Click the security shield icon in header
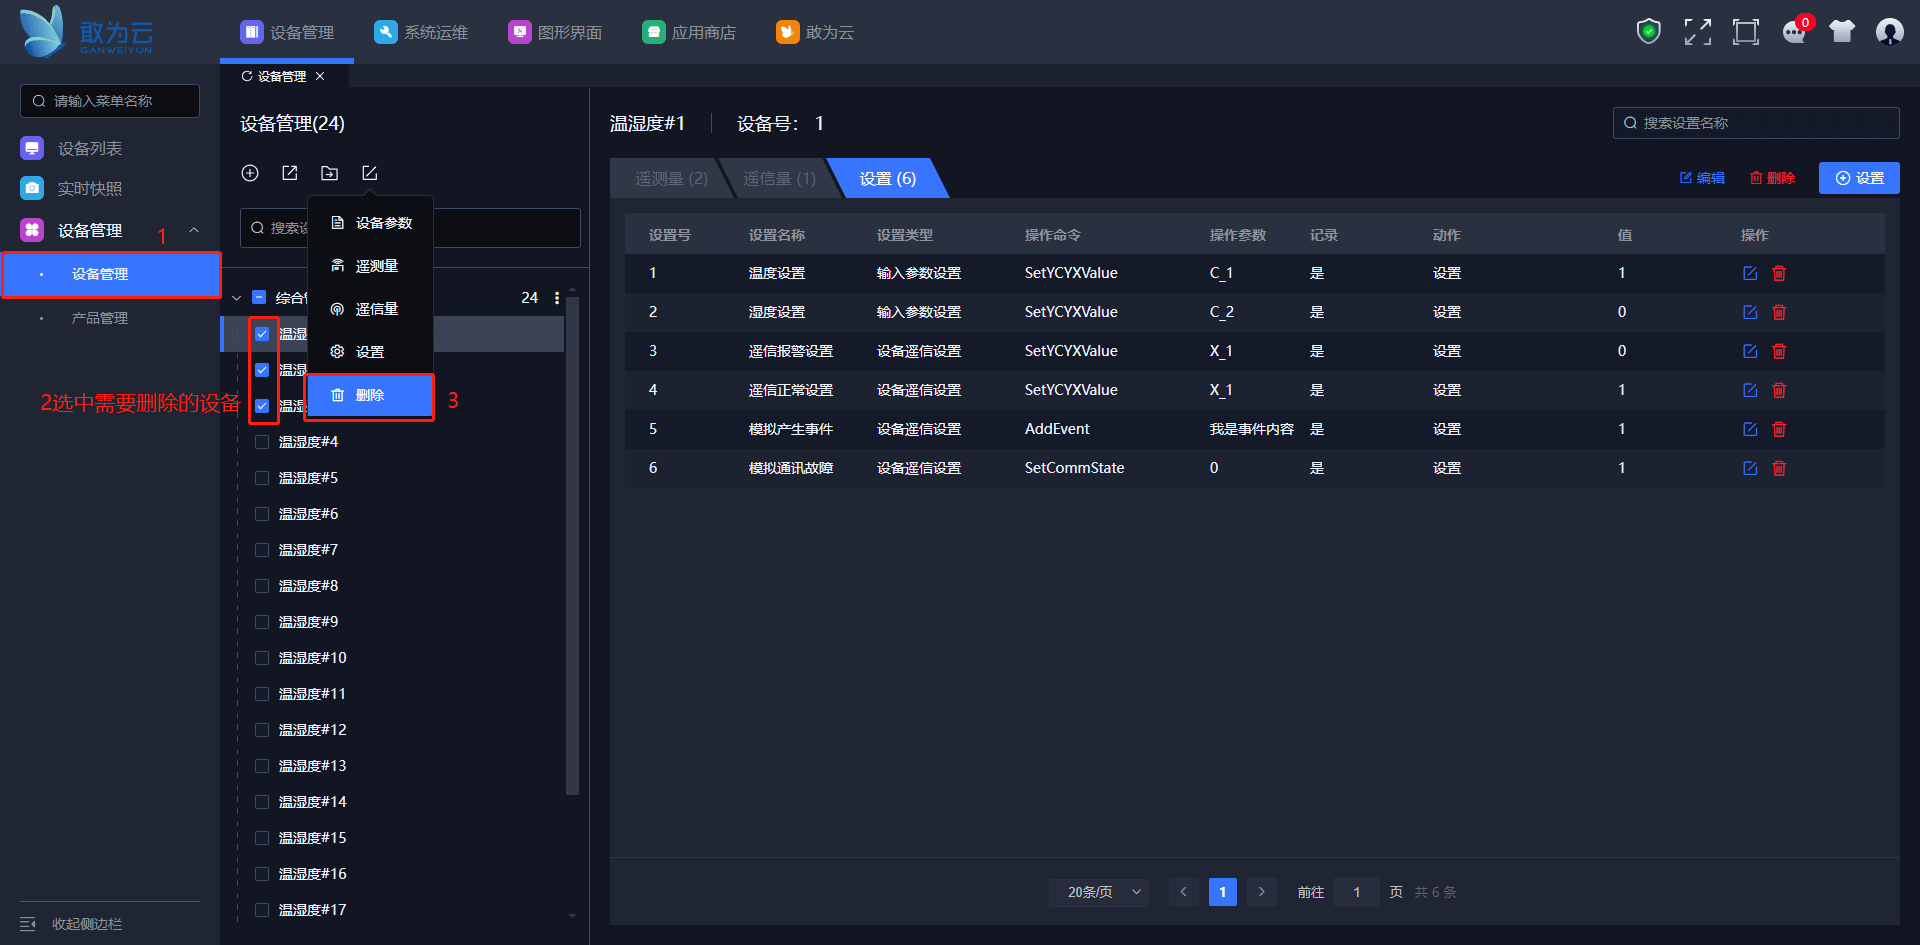This screenshot has height=945, width=1920. pos(1648,32)
